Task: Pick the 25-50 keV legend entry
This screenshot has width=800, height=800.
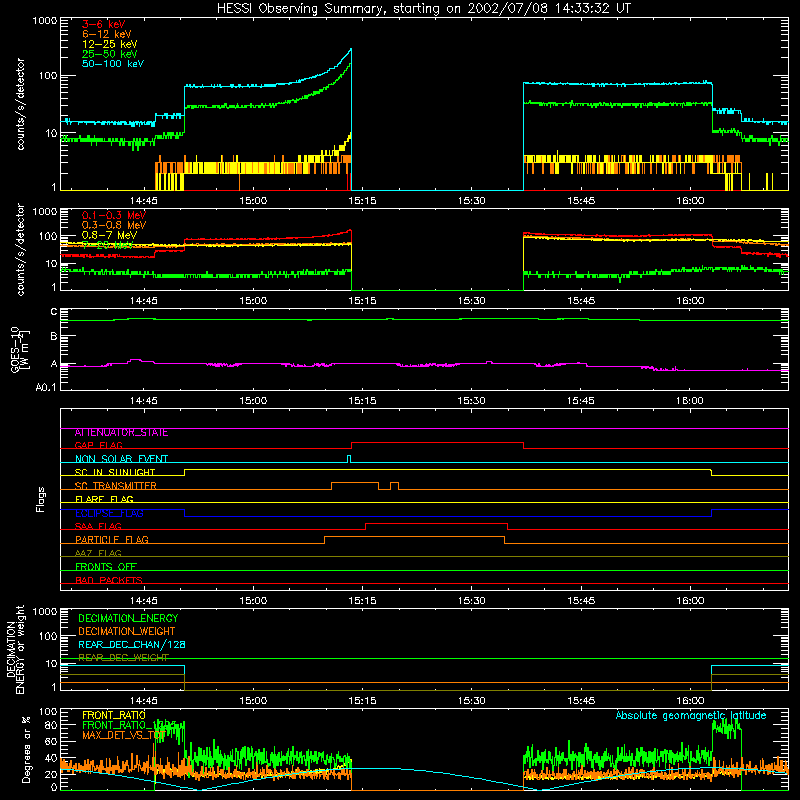Action: click(x=110, y=54)
